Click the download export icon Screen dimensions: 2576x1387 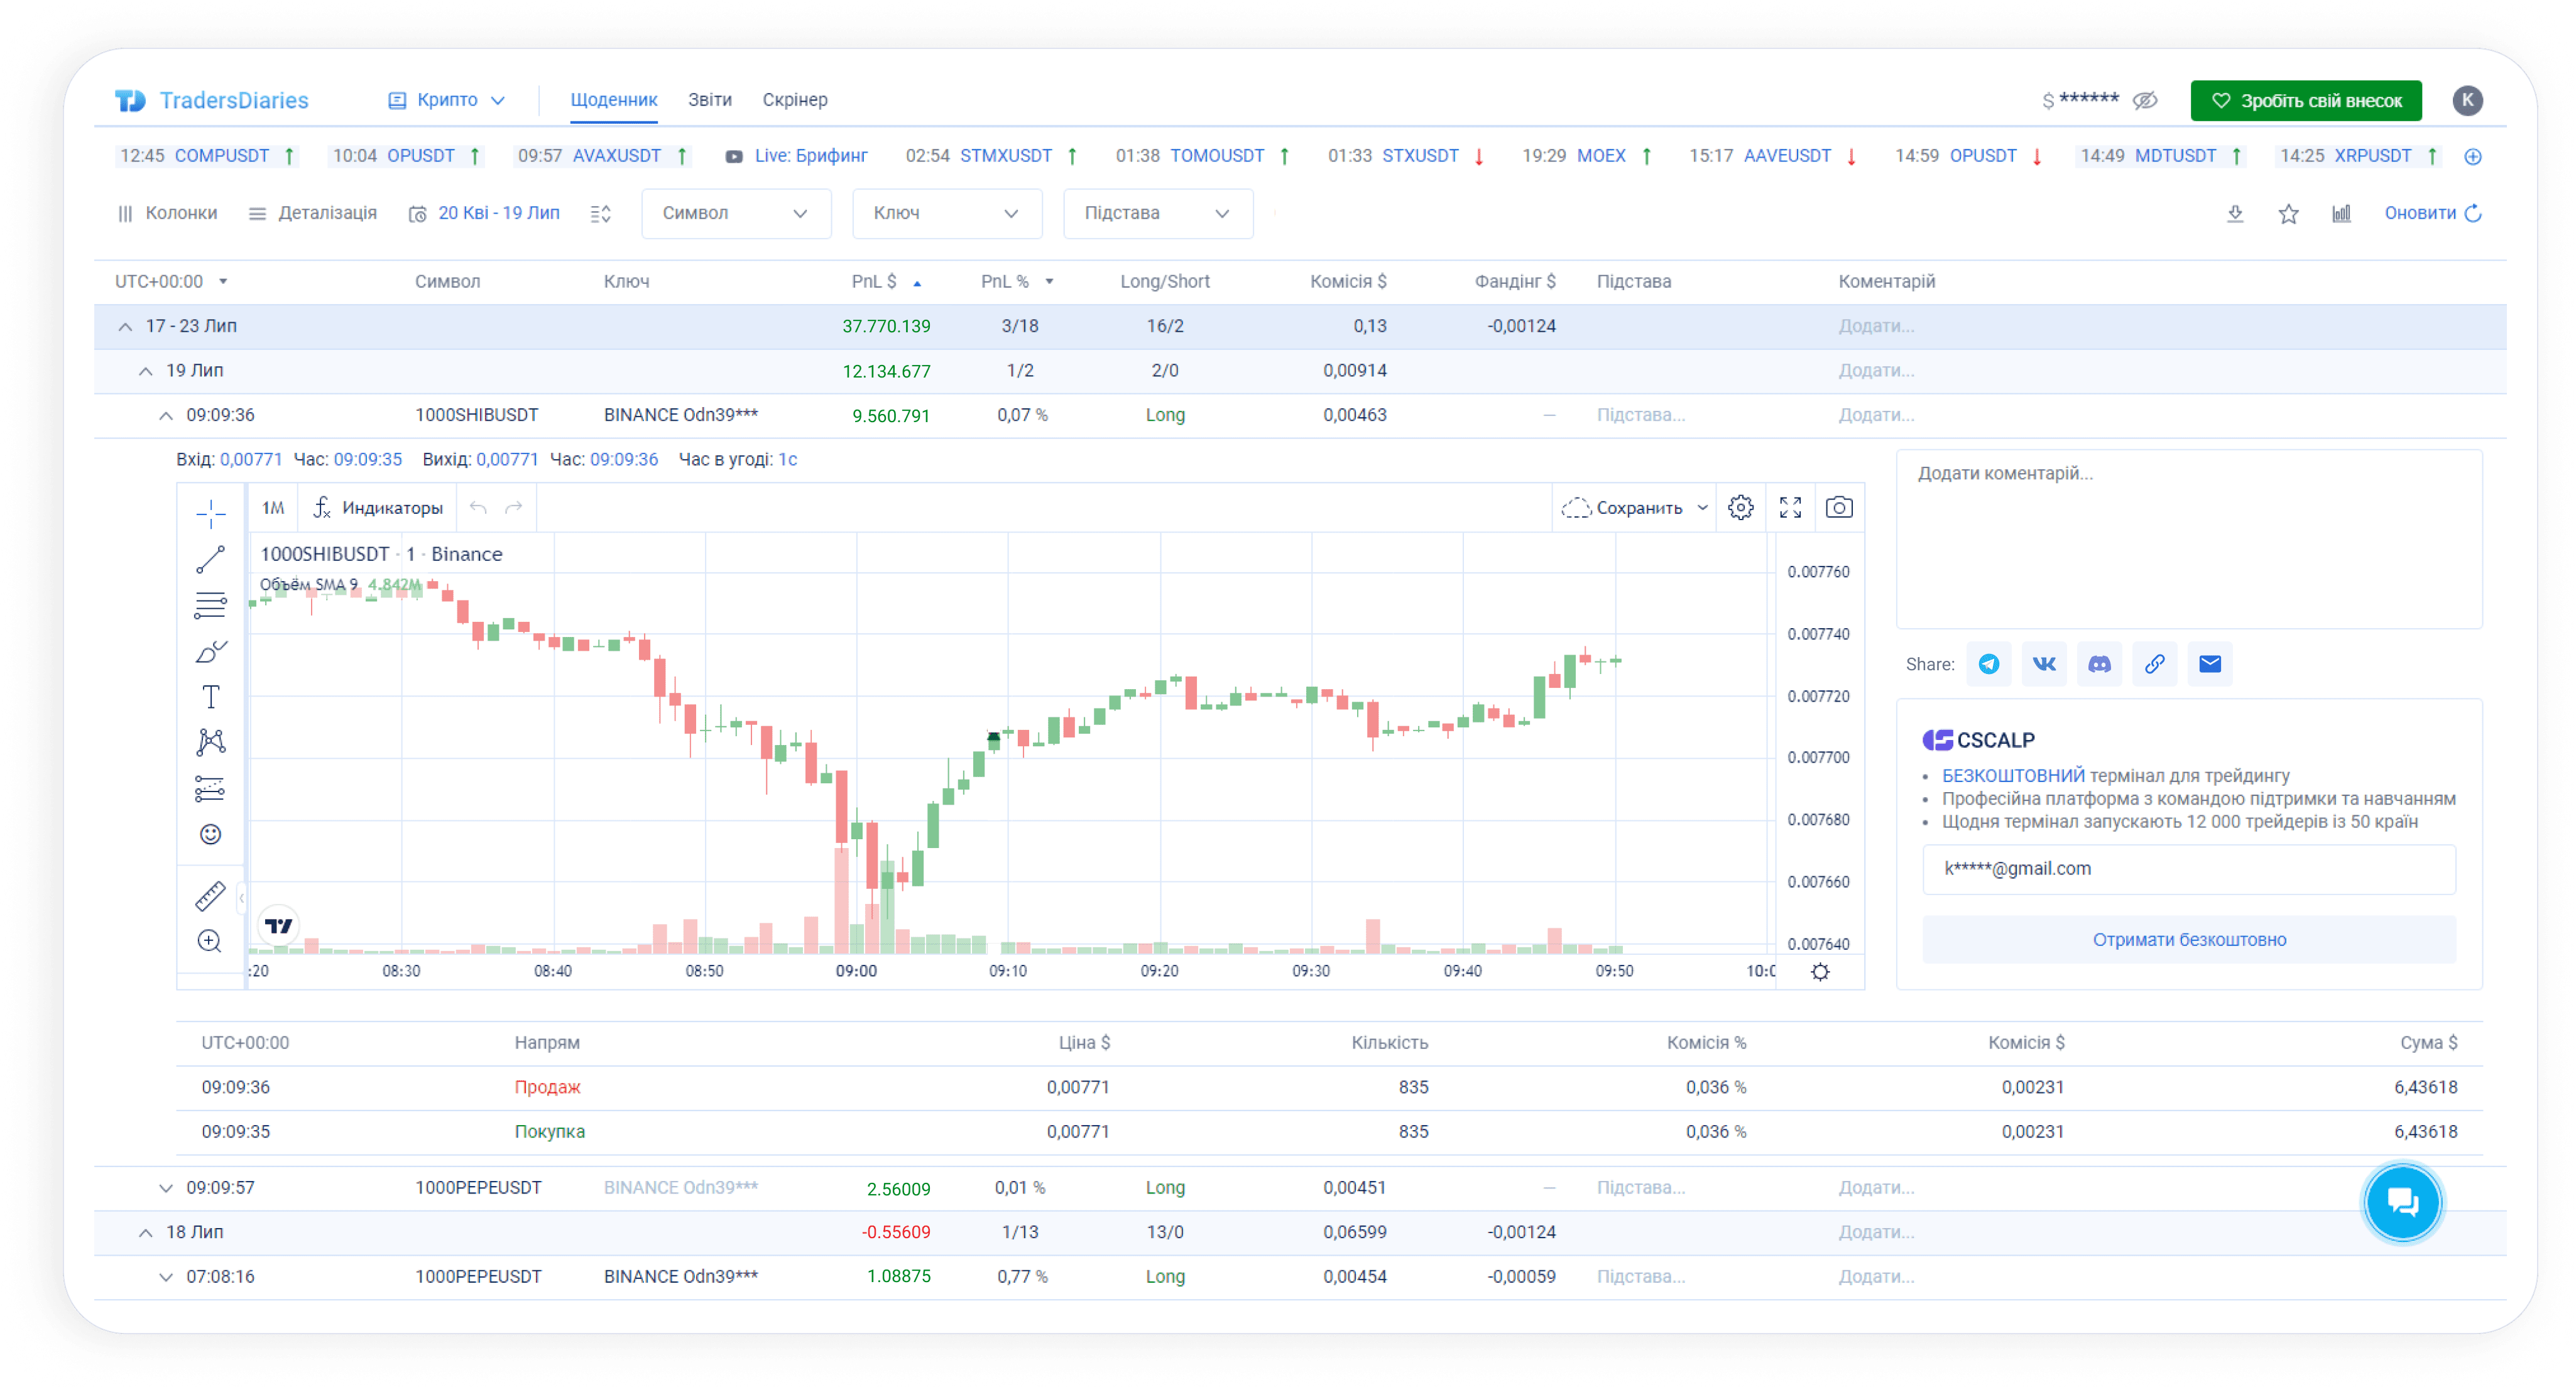tap(2235, 213)
